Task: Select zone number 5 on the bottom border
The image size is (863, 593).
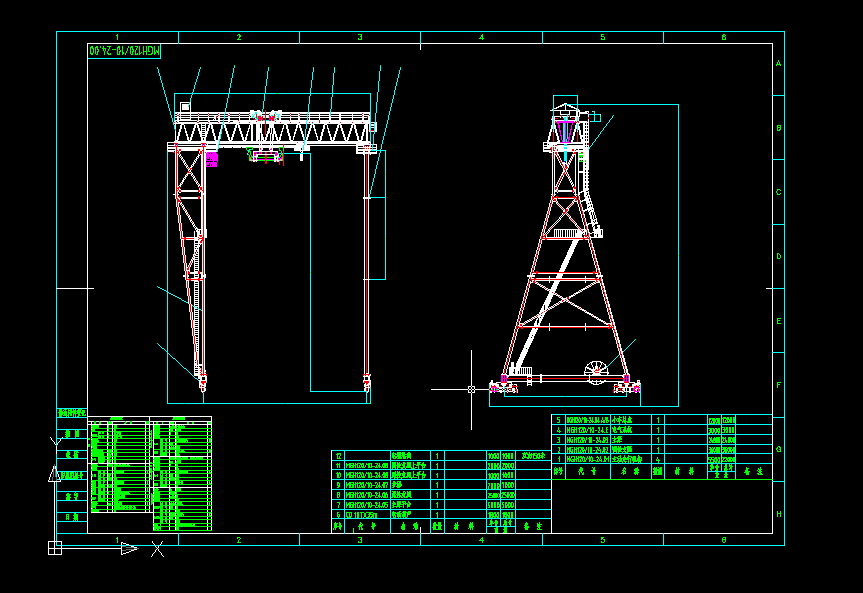Action: pos(603,540)
